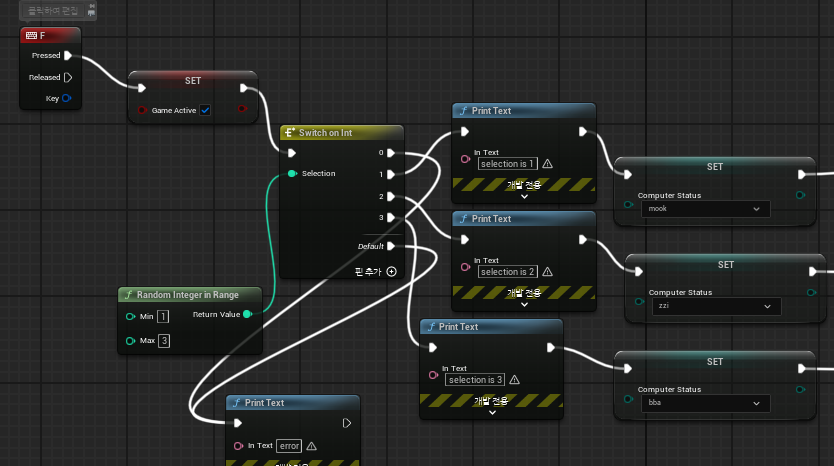The image size is (834, 466).
Task: Click In Text pin of error Print Text
Action: 238,446
